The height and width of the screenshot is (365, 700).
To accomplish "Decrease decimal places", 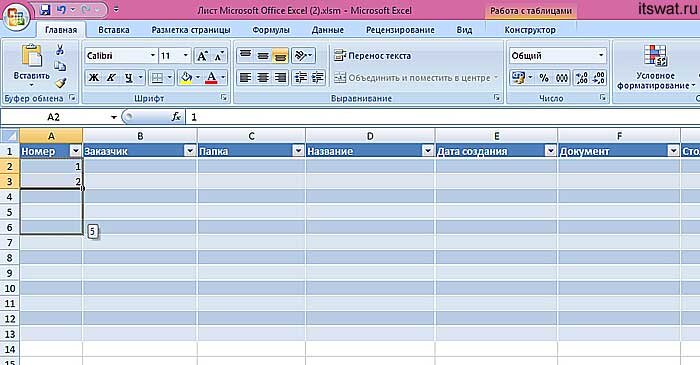I will click(x=599, y=78).
